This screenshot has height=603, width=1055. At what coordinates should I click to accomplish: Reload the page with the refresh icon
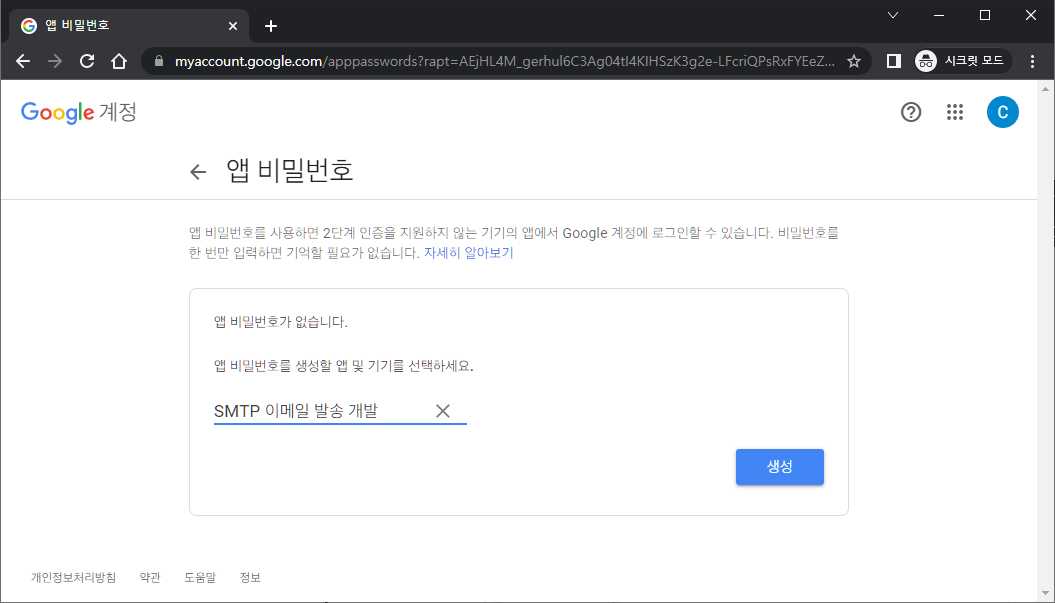(87, 61)
